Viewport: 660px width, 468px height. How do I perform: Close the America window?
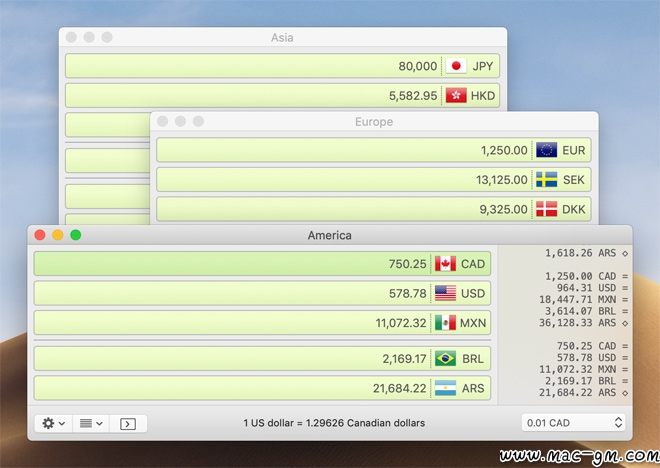40,235
